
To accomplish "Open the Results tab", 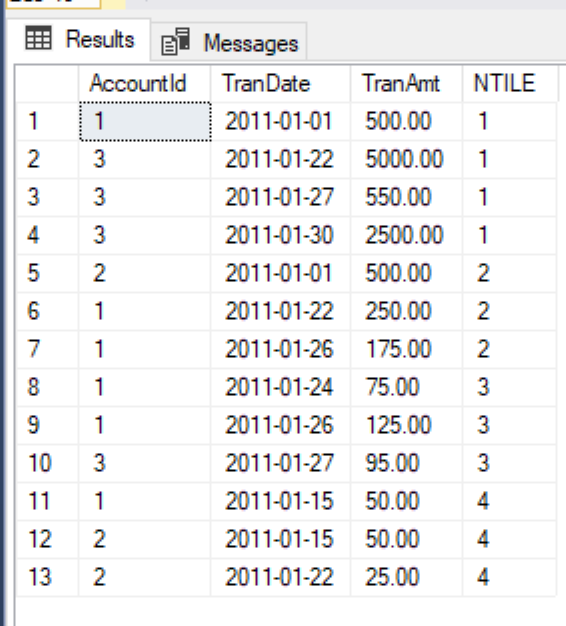I will (79, 40).
